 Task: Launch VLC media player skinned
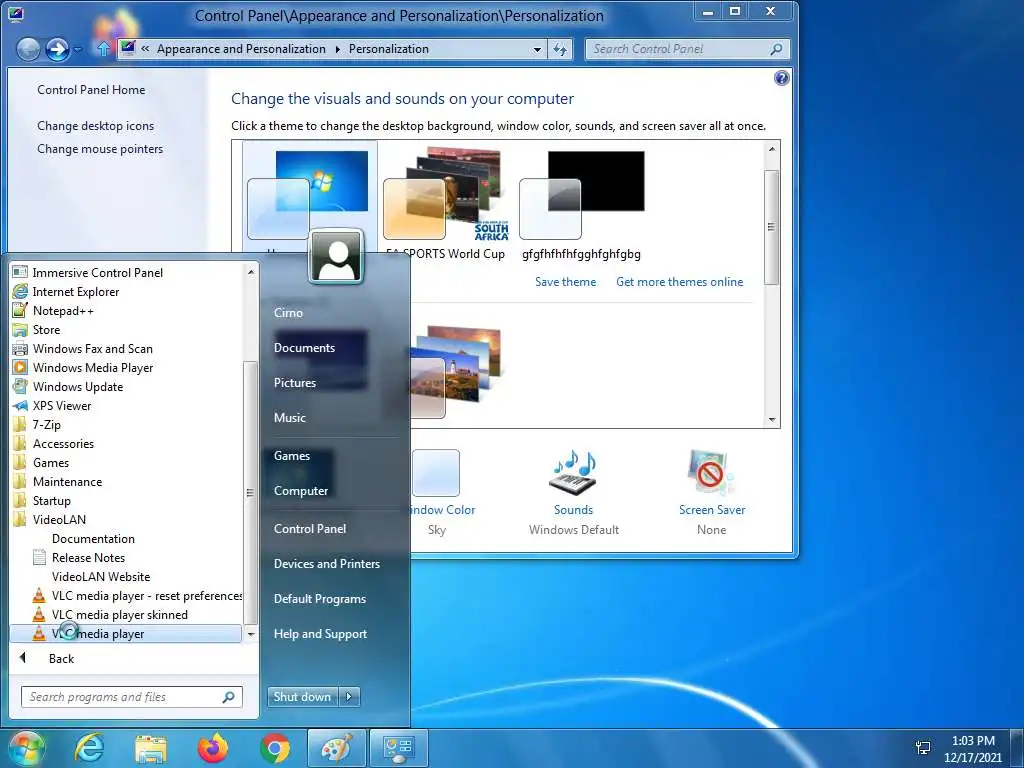click(x=125, y=614)
